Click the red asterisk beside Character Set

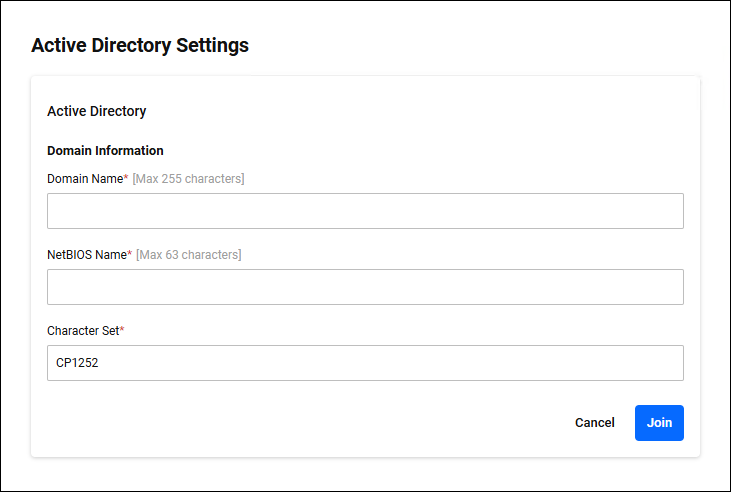click(121, 329)
